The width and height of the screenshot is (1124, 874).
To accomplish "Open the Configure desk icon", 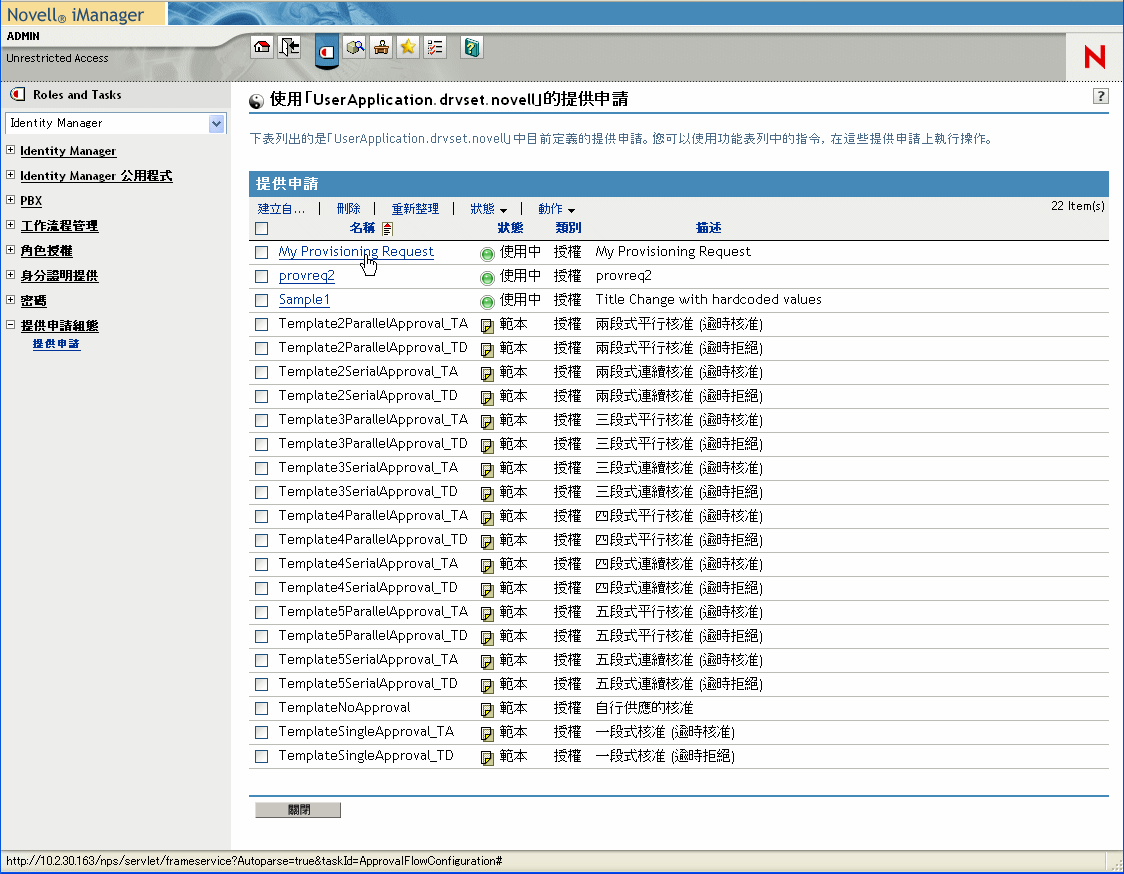I will 381,47.
